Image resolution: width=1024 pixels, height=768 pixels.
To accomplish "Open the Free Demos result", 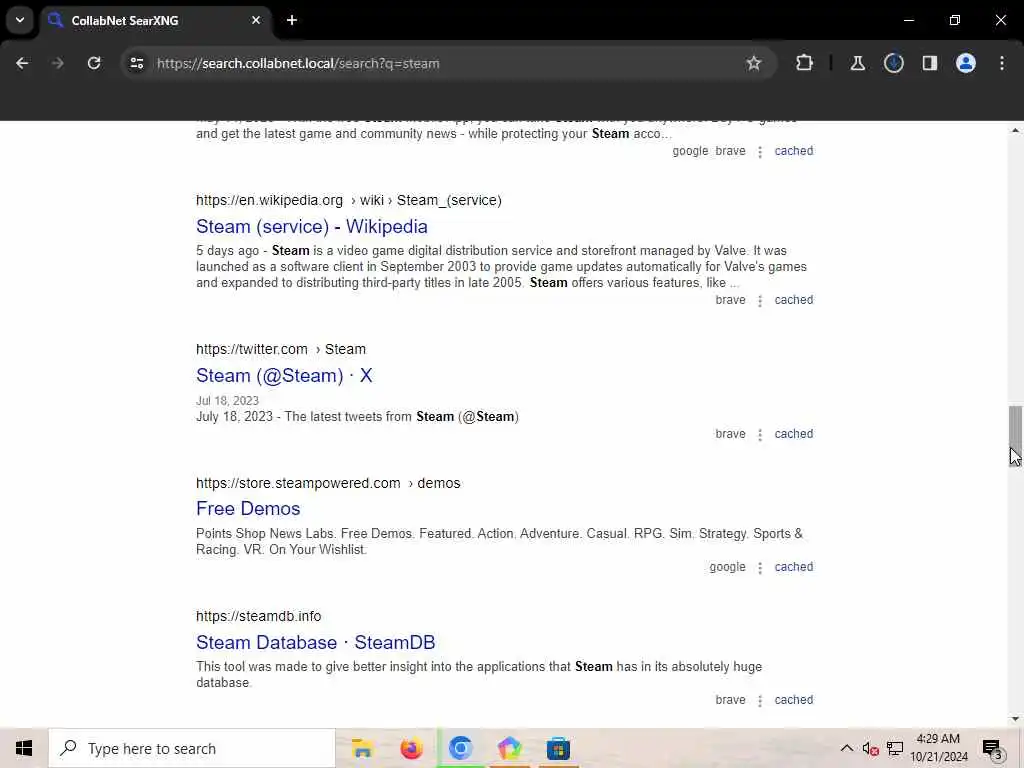I will coord(248,509).
